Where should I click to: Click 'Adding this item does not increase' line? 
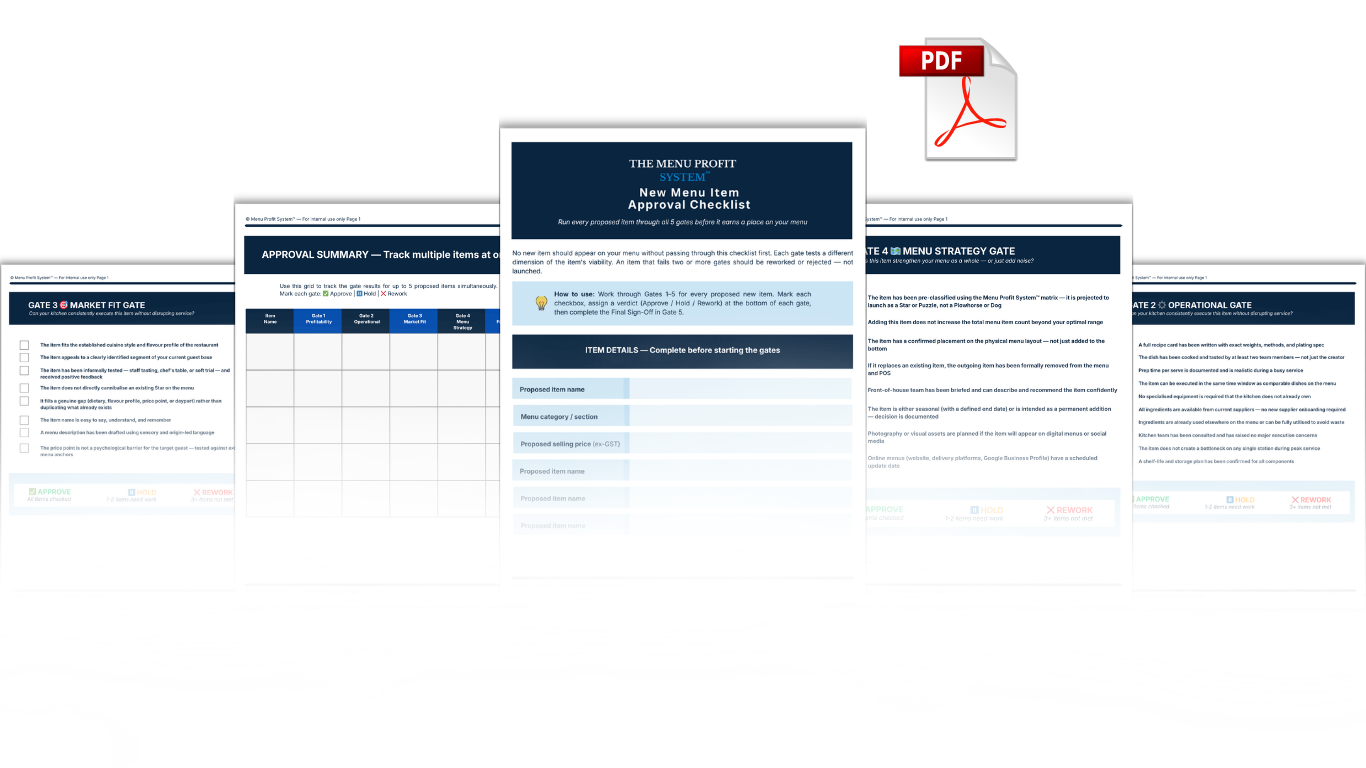click(x=985, y=322)
